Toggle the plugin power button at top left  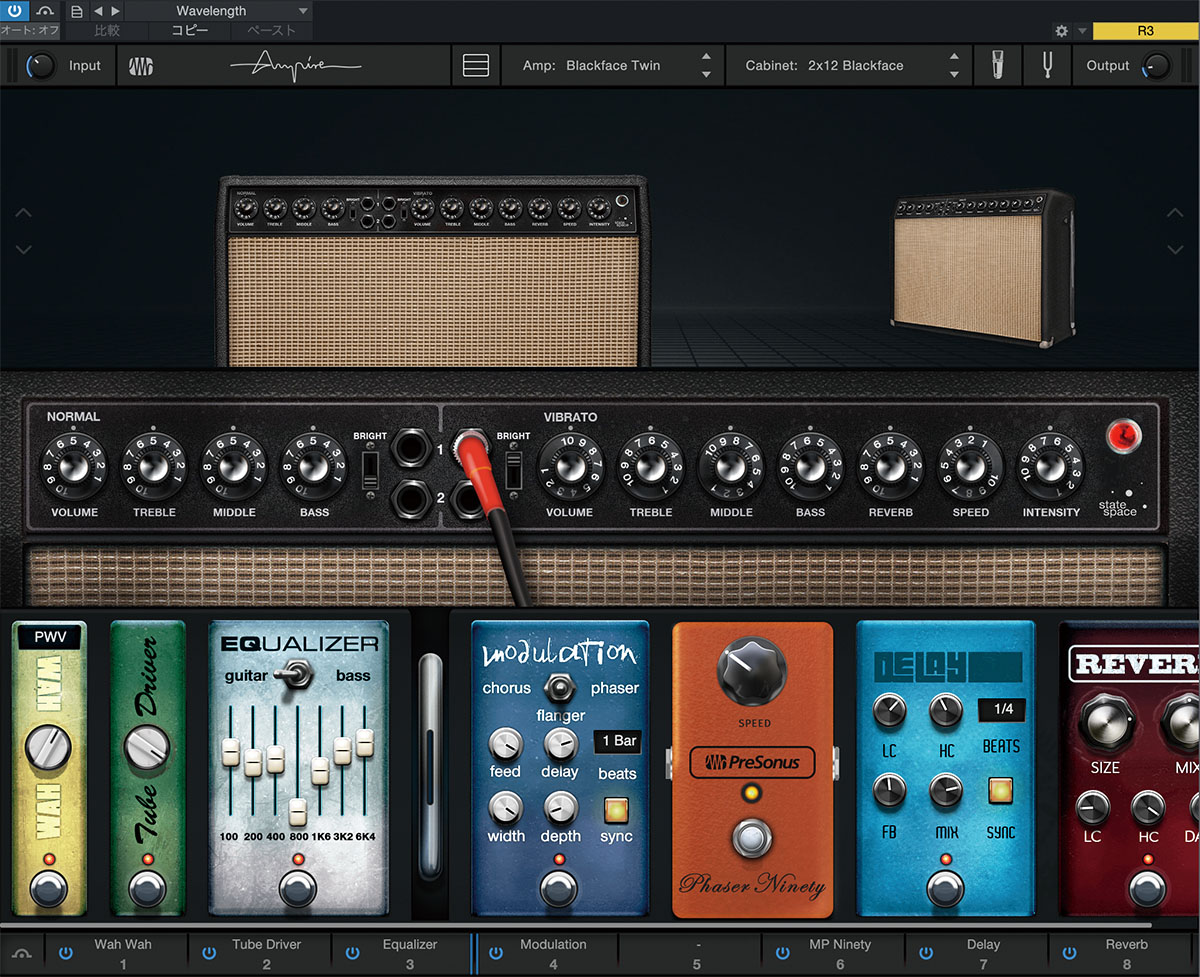[15, 11]
